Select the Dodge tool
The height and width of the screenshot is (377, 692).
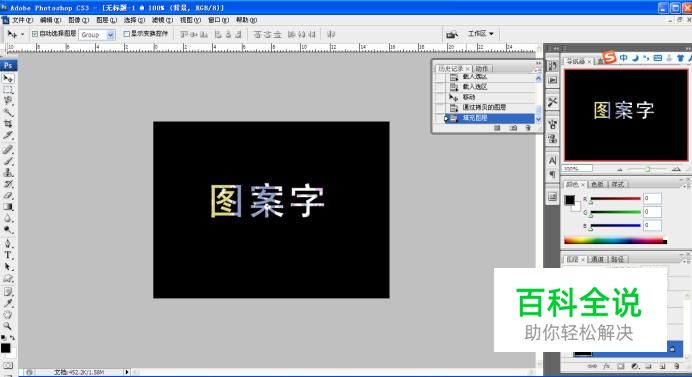click(x=8, y=230)
